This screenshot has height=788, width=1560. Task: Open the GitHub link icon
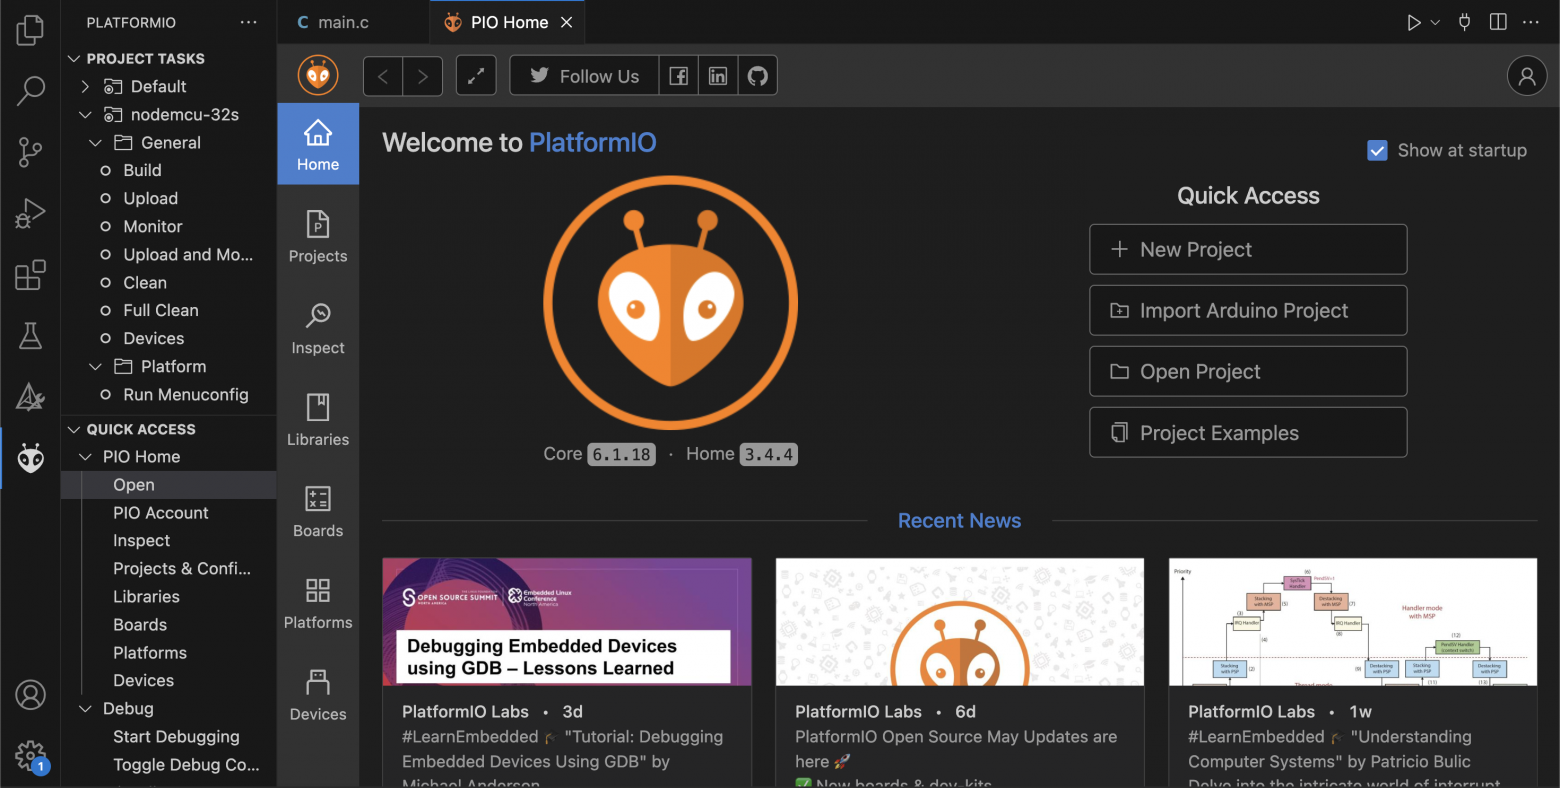(x=758, y=76)
